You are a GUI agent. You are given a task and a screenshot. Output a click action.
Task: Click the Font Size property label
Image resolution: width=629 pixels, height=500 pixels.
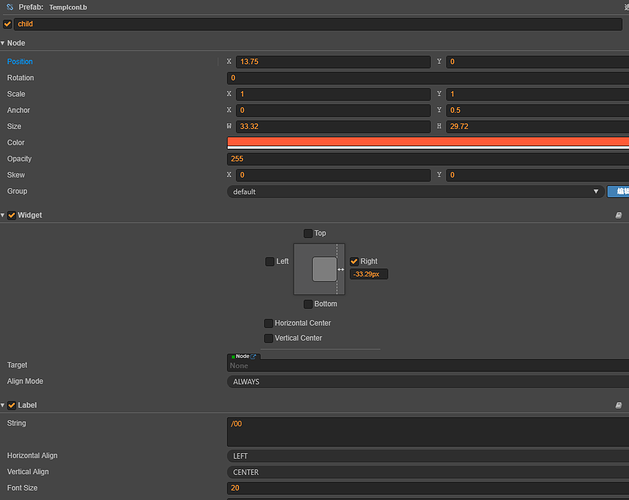(22, 488)
